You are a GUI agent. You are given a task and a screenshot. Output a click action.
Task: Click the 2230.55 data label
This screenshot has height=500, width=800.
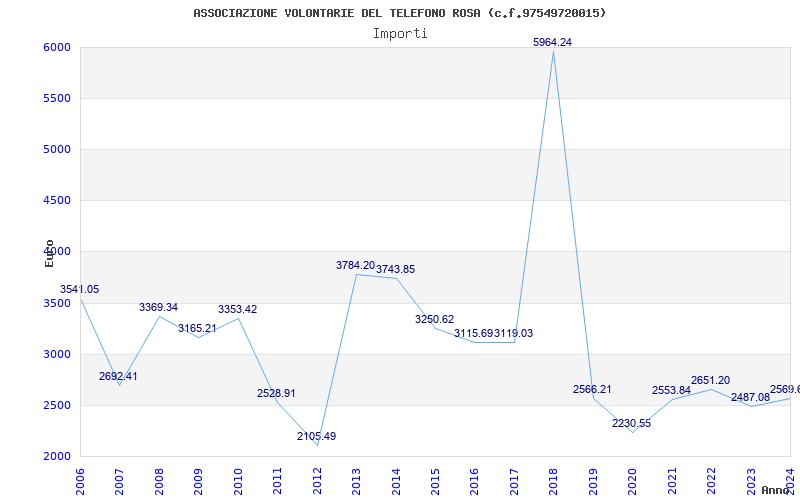pos(632,423)
